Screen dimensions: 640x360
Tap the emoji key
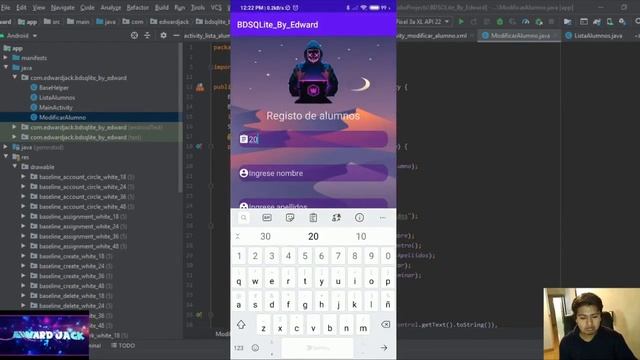coord(256,348)
